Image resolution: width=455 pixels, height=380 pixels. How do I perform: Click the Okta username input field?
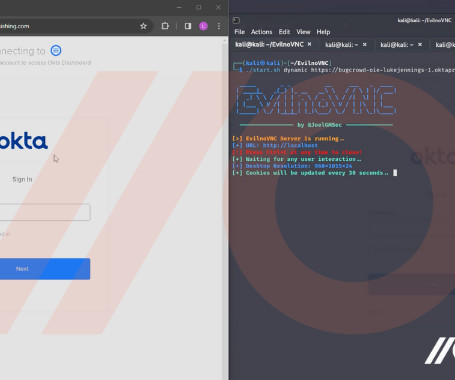(45, 212)
